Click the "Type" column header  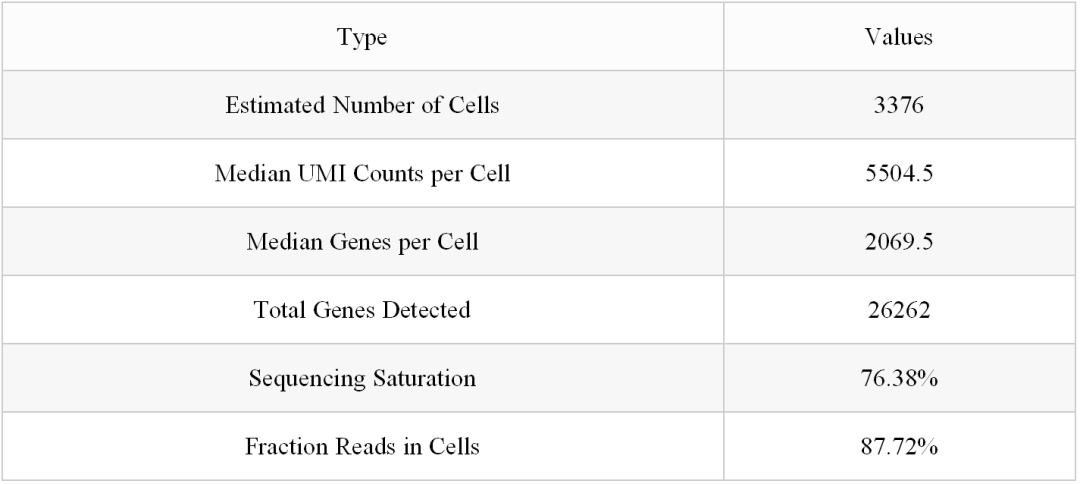click(x=362, y=37)
